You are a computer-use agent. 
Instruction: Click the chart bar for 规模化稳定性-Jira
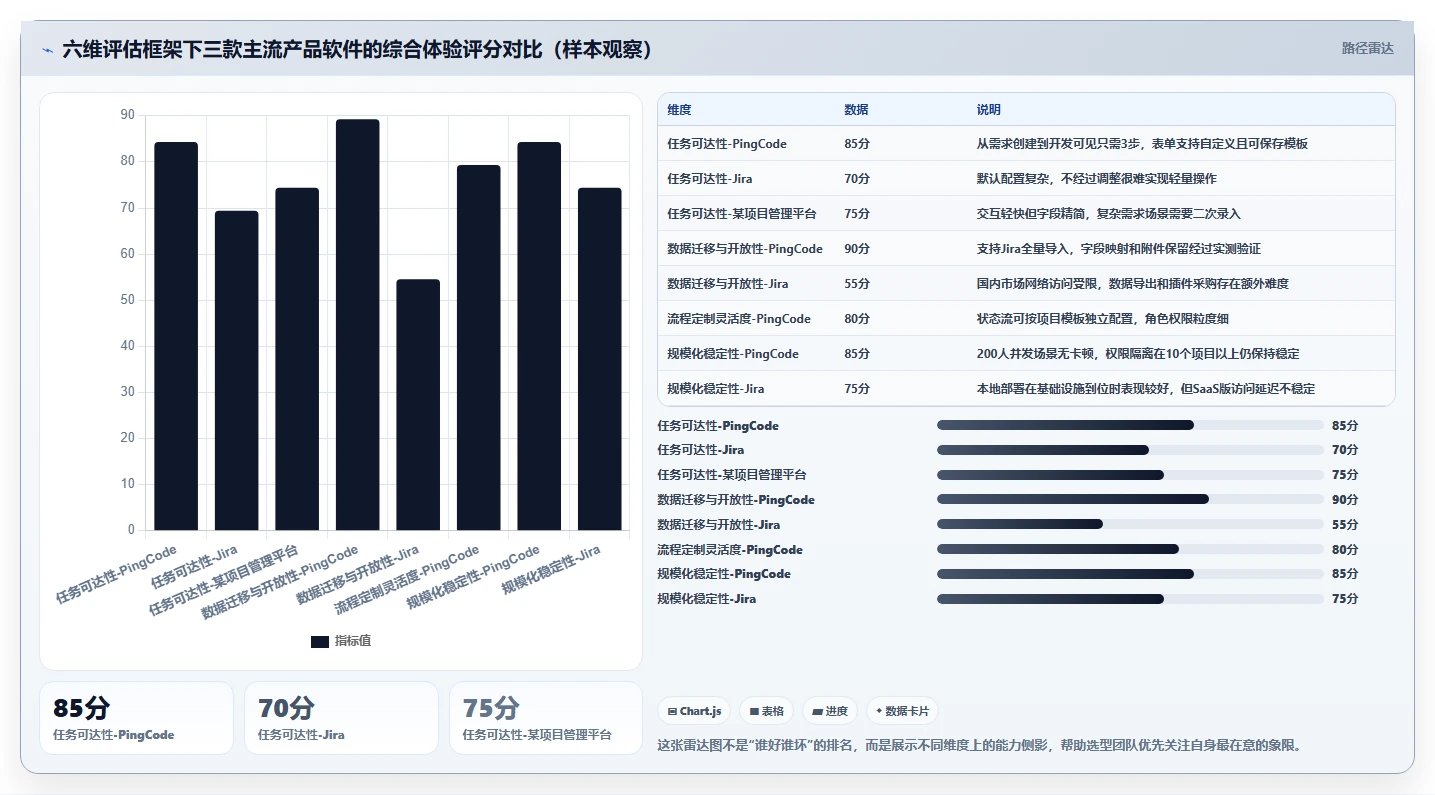tap(600, 359)
